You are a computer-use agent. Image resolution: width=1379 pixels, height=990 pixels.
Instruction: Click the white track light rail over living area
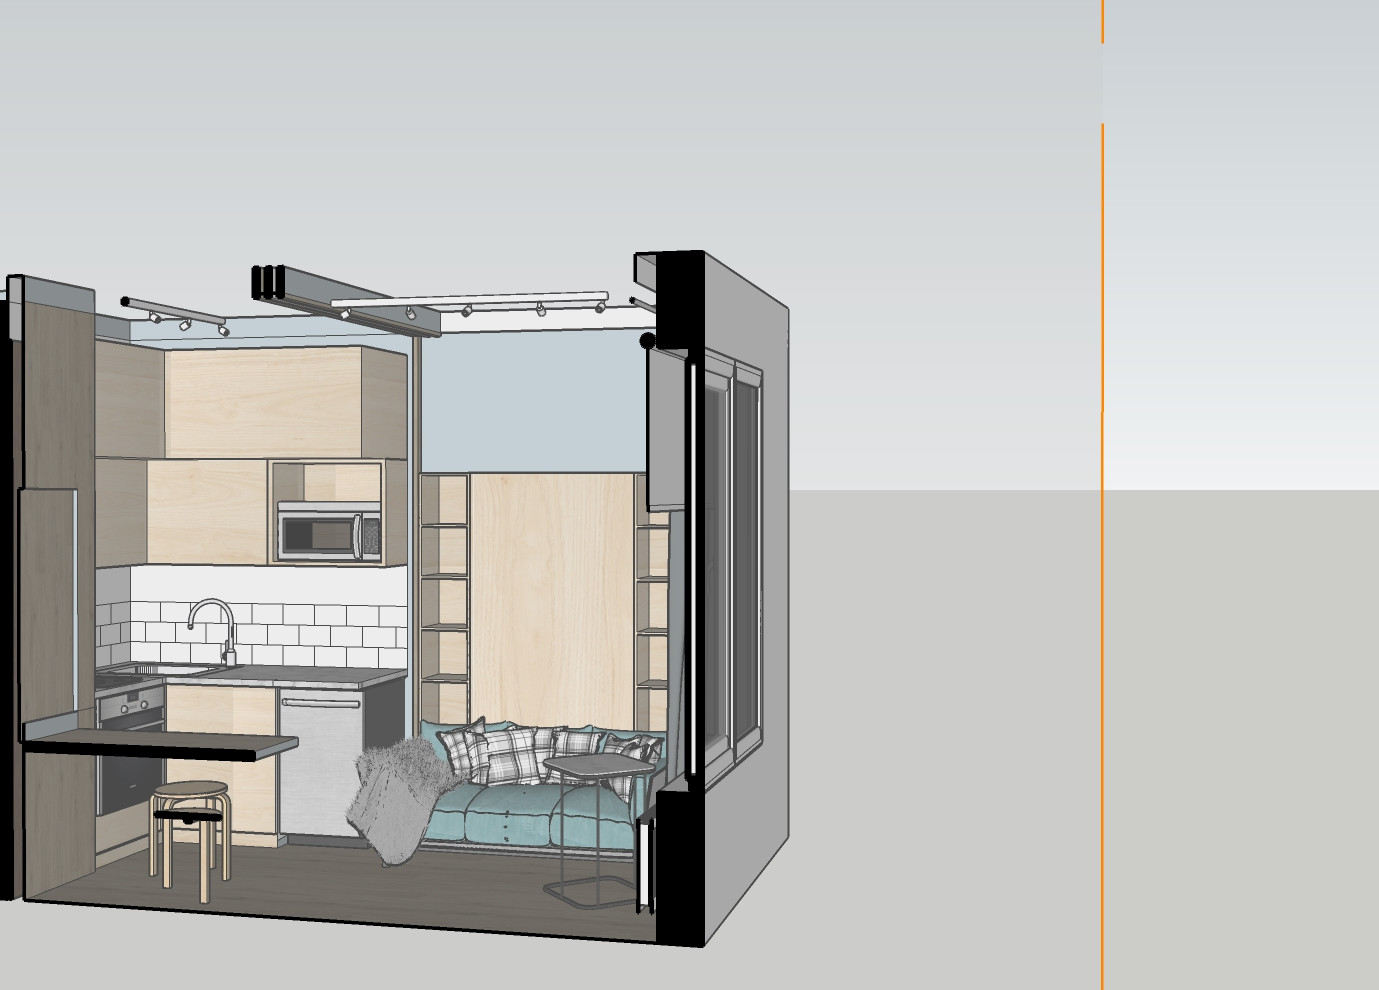(x=470, y=299)
